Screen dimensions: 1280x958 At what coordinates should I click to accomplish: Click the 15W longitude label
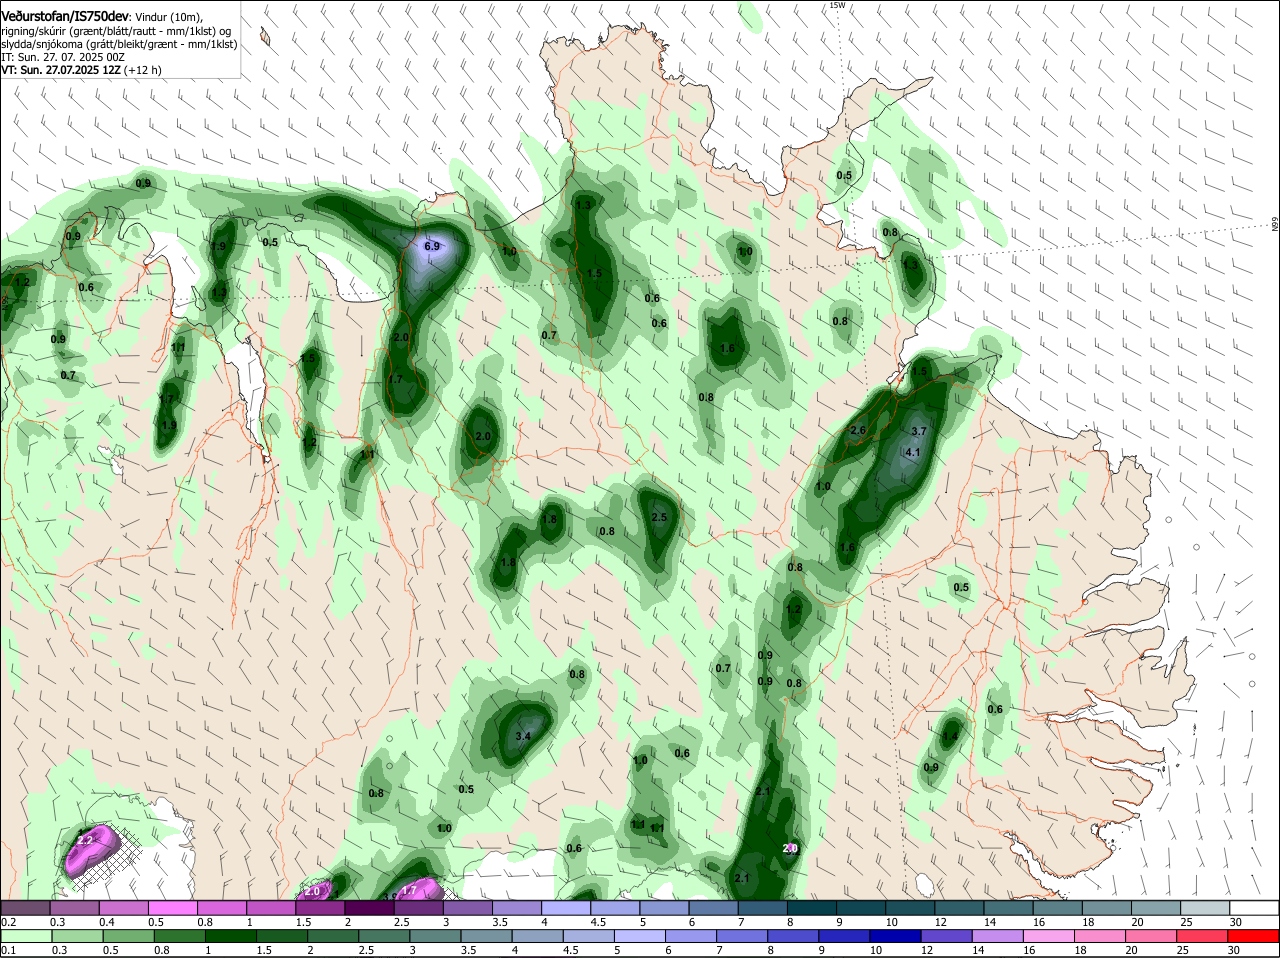837,5
